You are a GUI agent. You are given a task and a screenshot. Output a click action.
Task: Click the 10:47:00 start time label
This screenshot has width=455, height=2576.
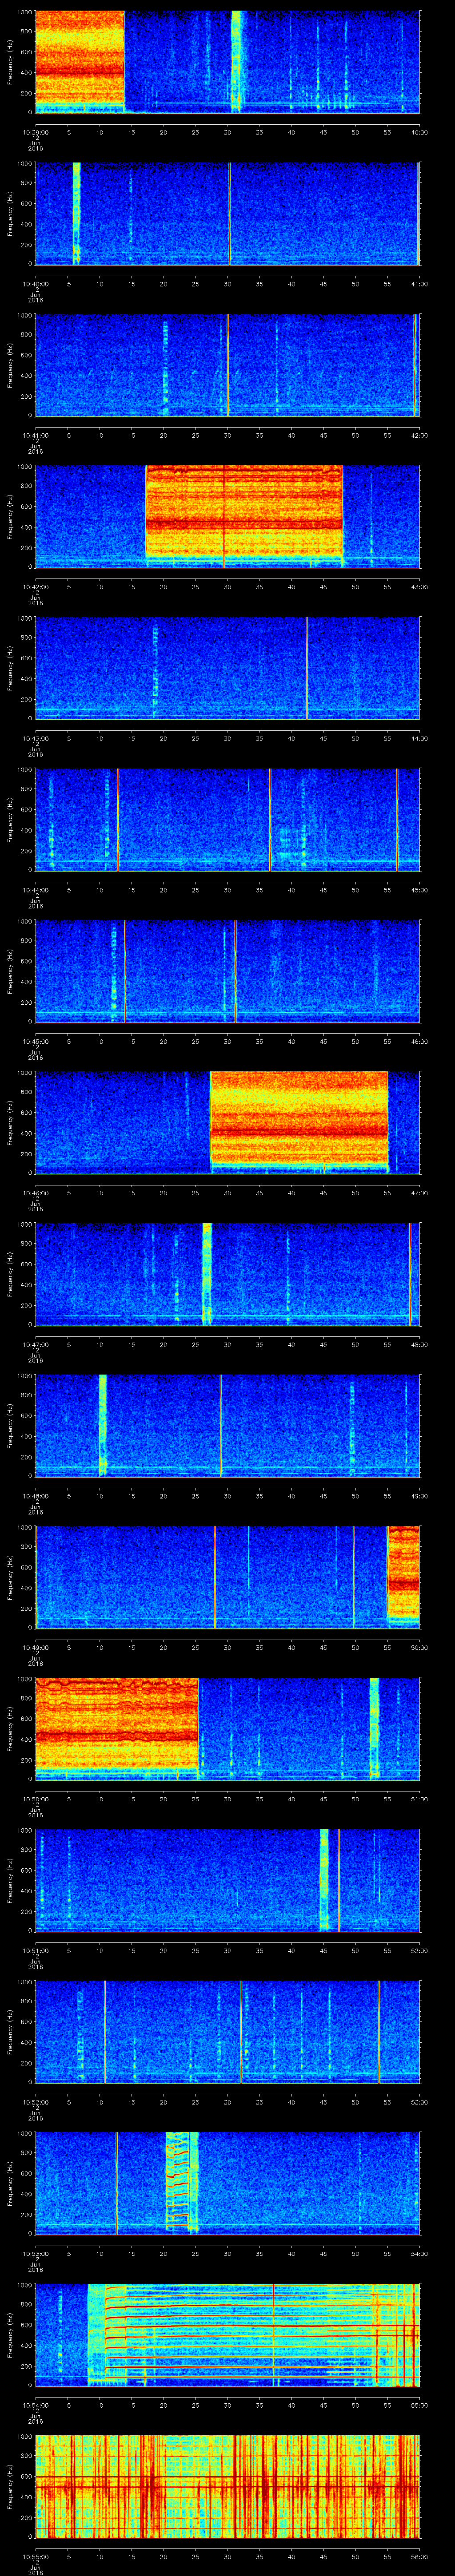[36, 1345]
